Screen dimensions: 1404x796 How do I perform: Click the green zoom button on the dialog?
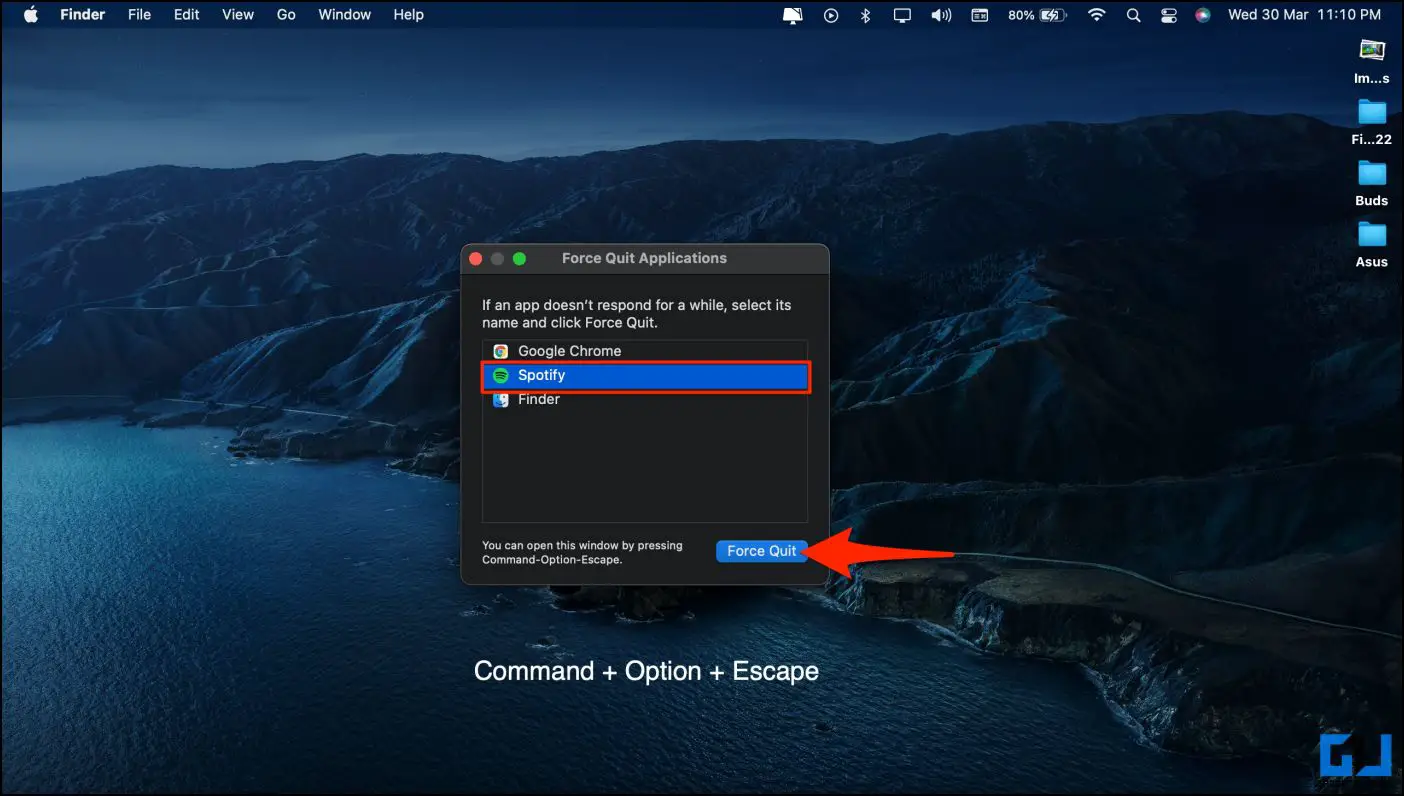click(x=520, y=258)
